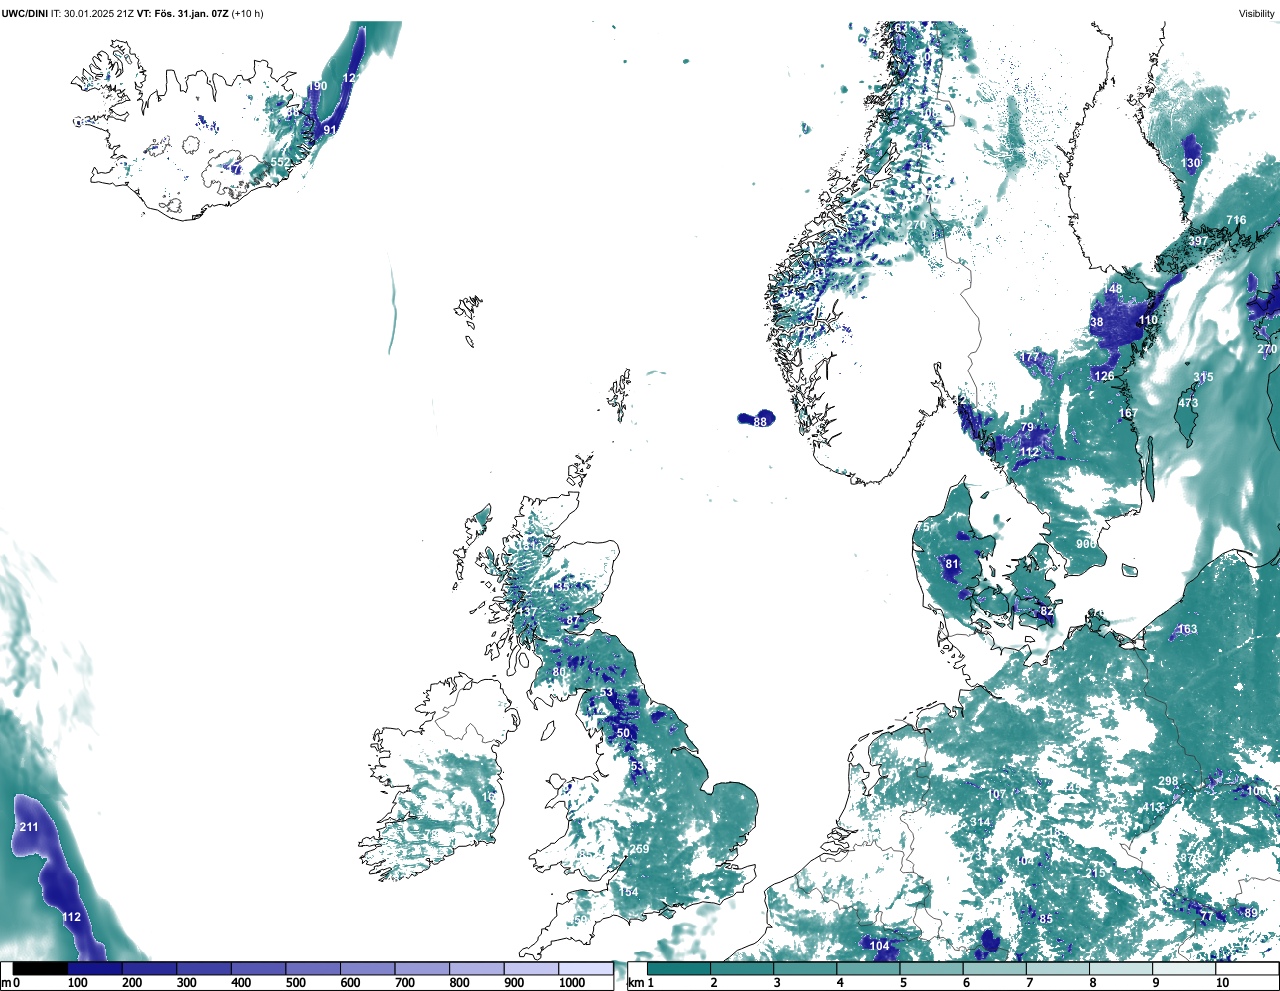Click the '190' value over northeast Iceland
Viewport: 1280px width, 991px height.
pyautogui.click(x=317, y=86)
